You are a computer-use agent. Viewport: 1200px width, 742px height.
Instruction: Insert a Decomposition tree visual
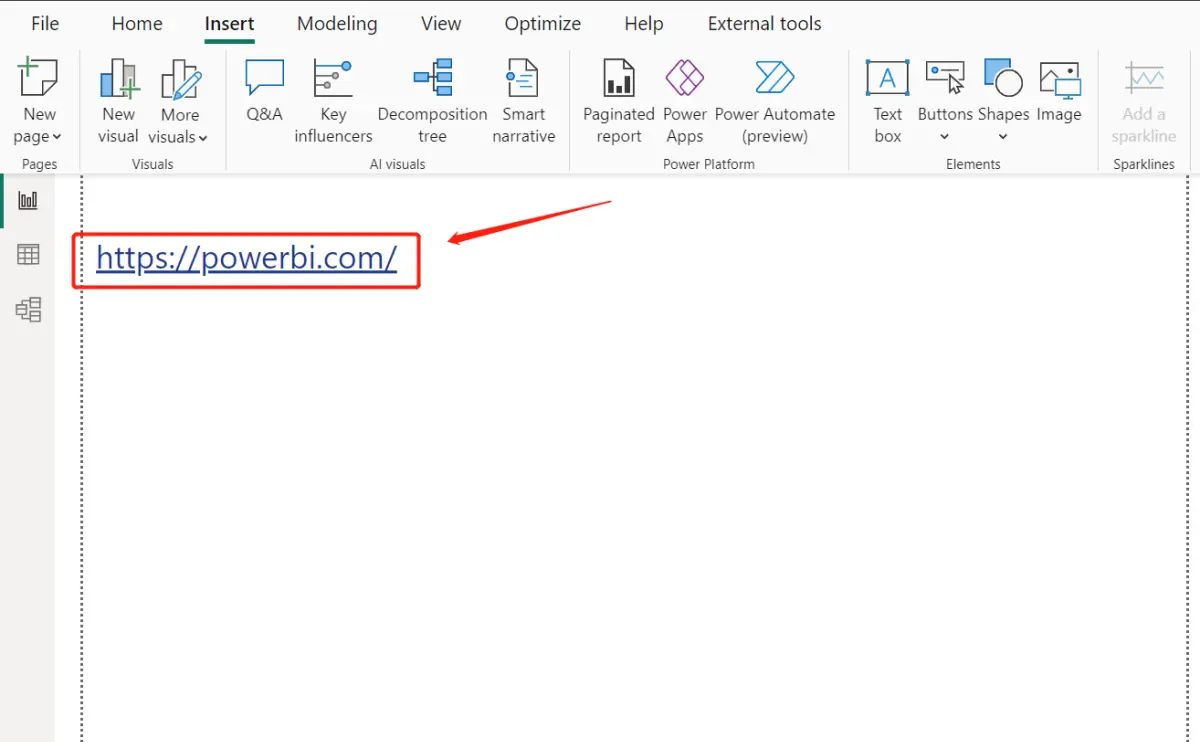[432, 97]
